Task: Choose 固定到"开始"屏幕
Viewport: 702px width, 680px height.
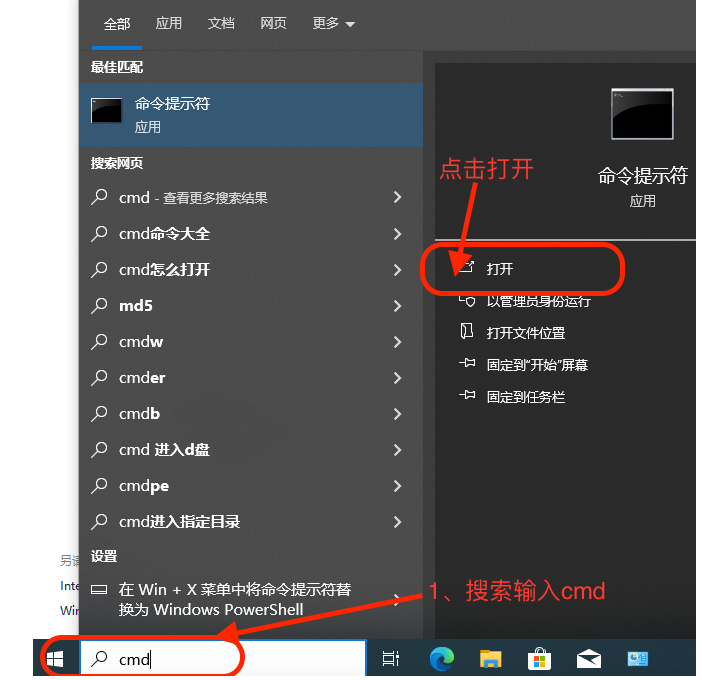Action: coord(537,365)
